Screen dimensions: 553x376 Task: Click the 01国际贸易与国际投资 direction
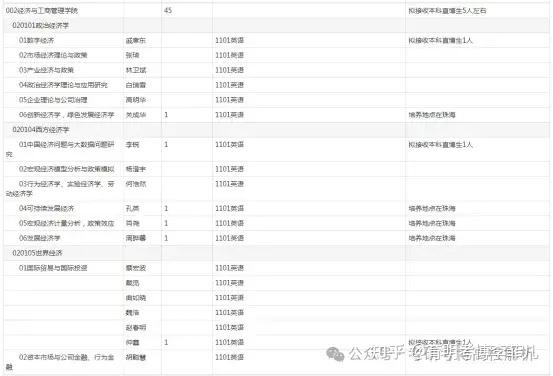(53, 268)
